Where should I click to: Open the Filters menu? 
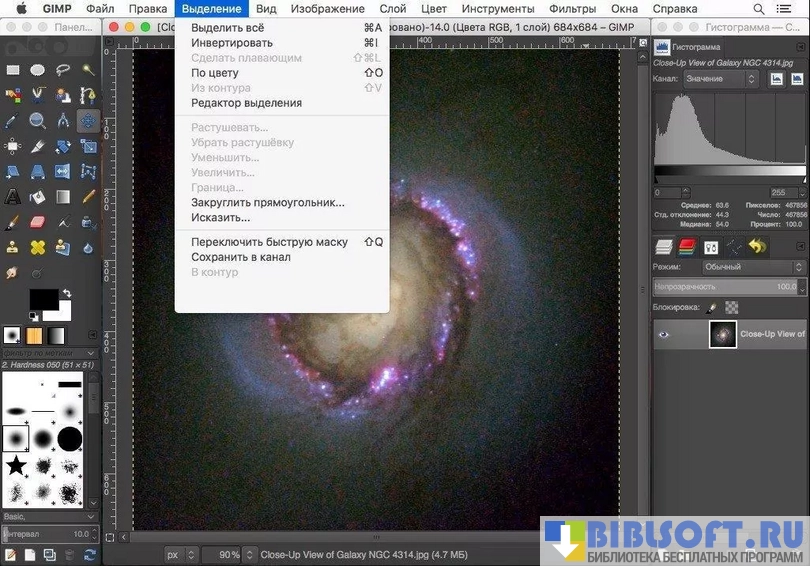(572, 8)
